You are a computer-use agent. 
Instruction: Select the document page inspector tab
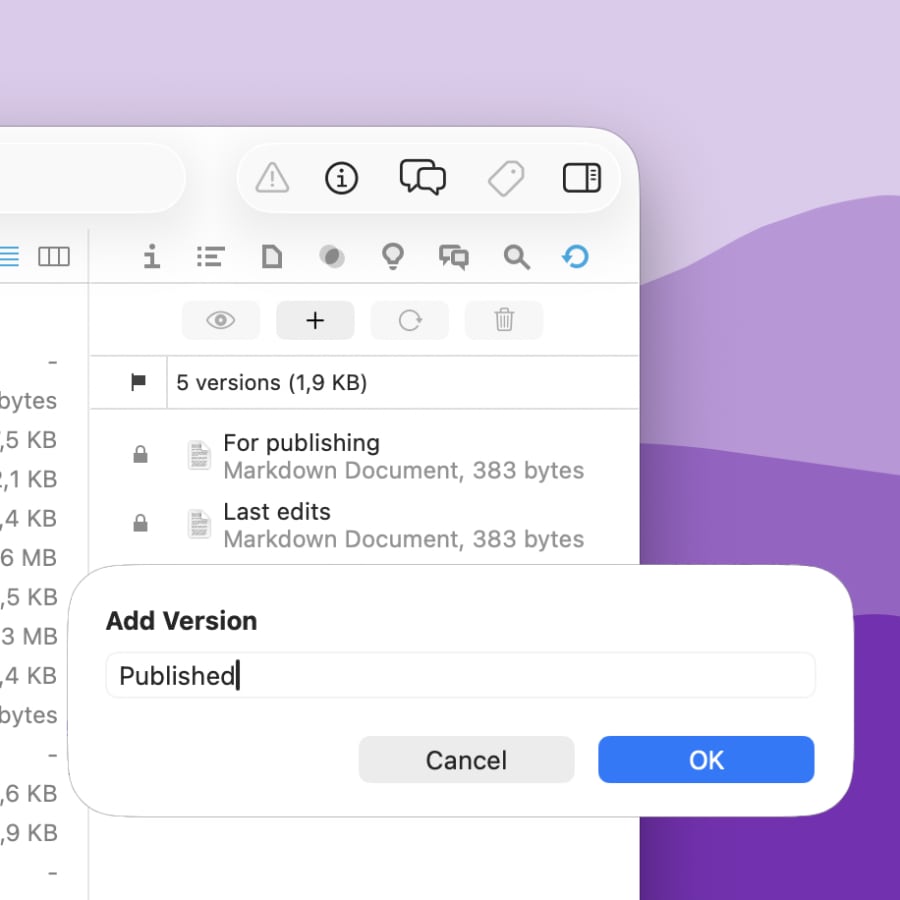pos(271,257)
